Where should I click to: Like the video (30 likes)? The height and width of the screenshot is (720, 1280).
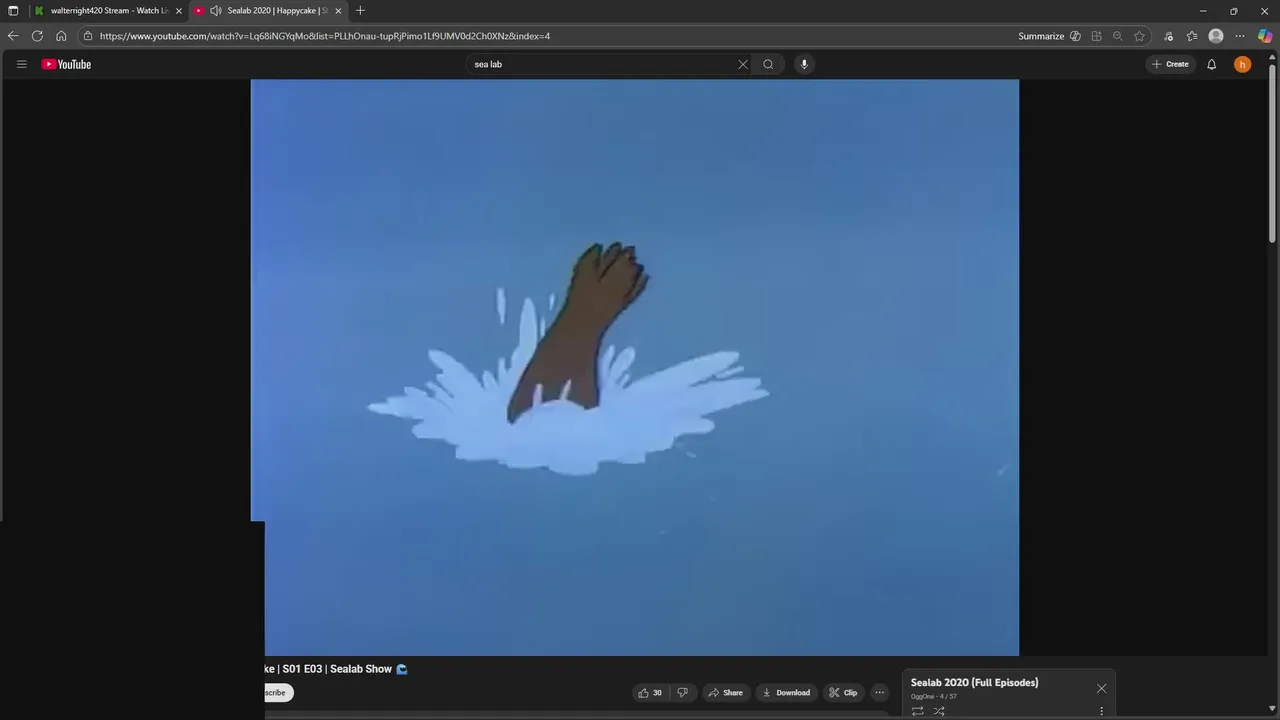point(650,692)
